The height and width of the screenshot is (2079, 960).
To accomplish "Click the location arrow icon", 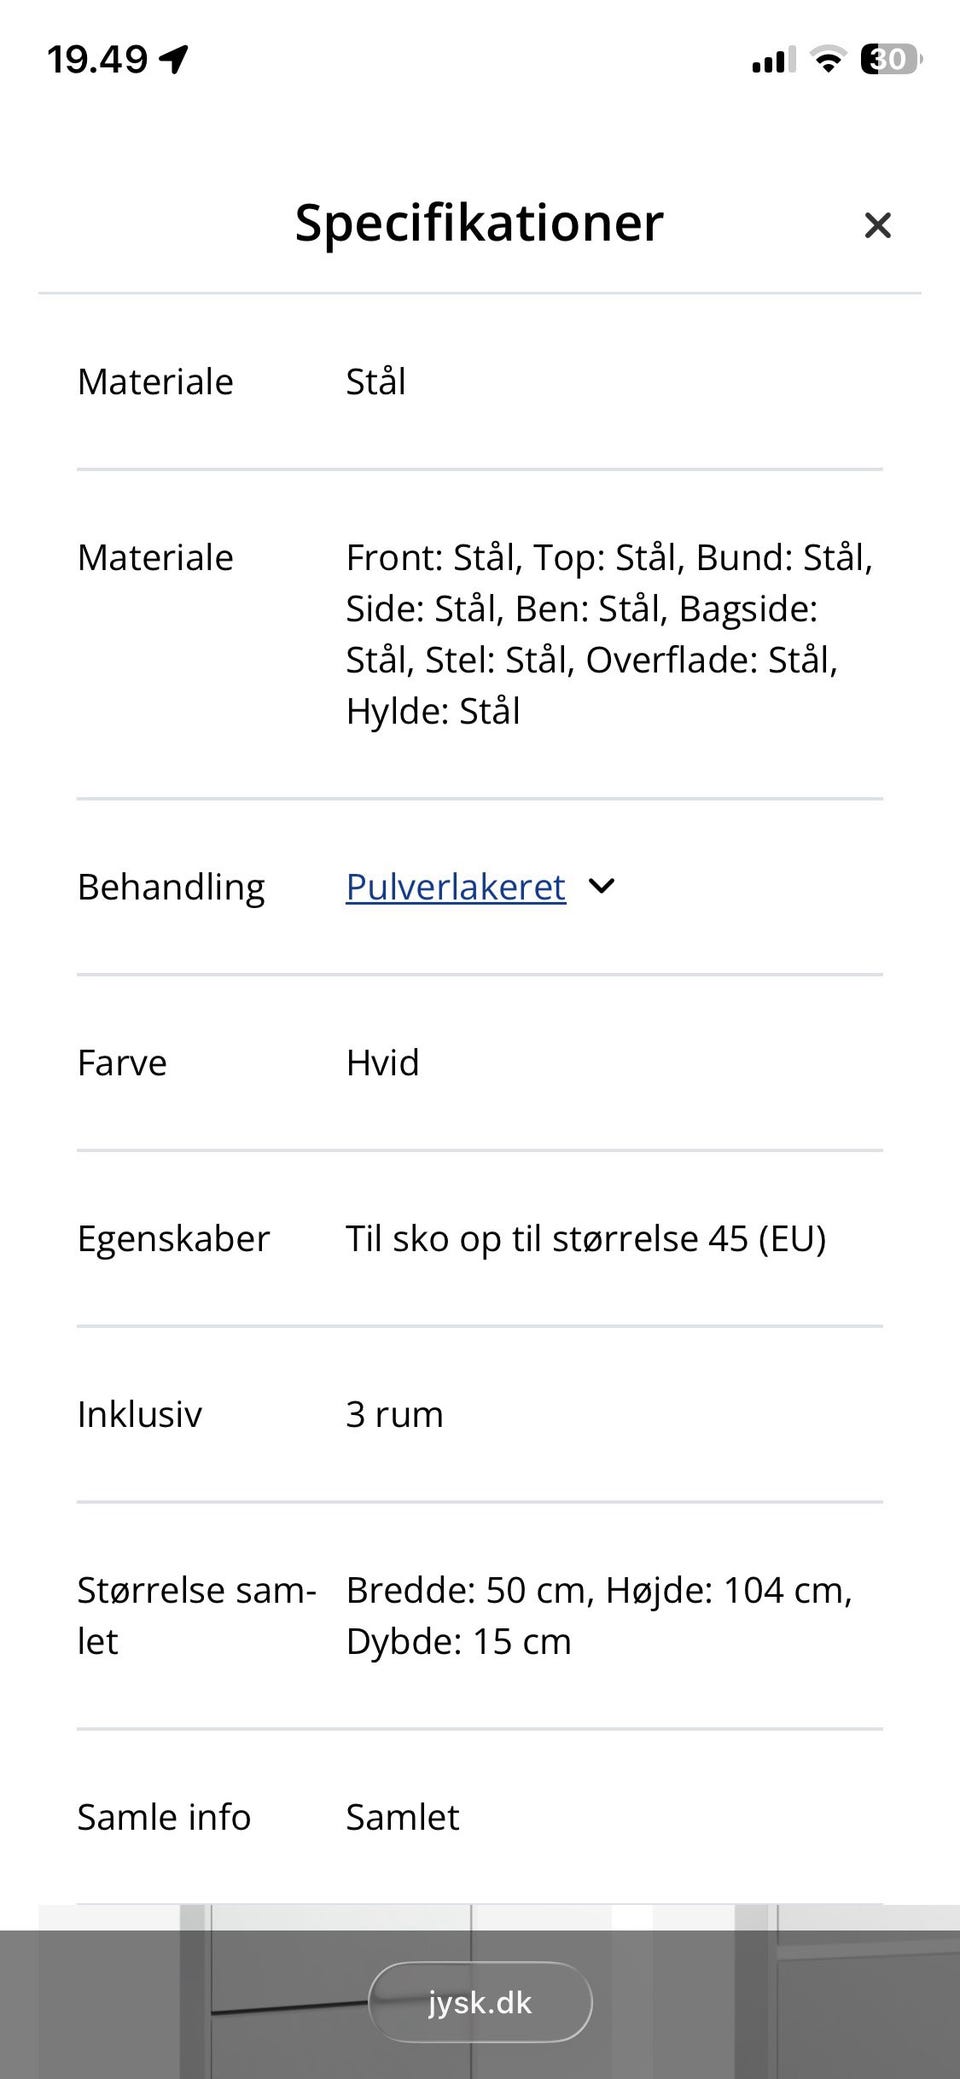I will [174, 60].
